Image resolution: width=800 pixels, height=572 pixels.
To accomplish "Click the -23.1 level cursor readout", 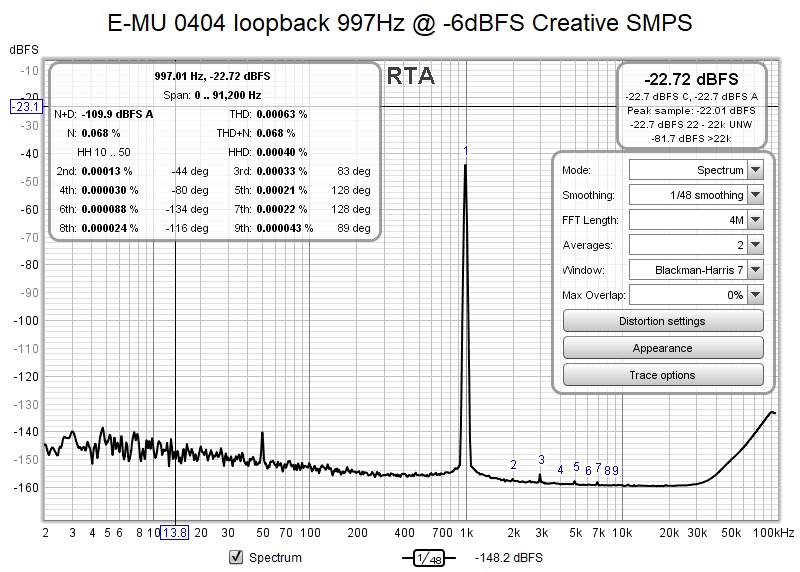I will (x=27, y=107).
